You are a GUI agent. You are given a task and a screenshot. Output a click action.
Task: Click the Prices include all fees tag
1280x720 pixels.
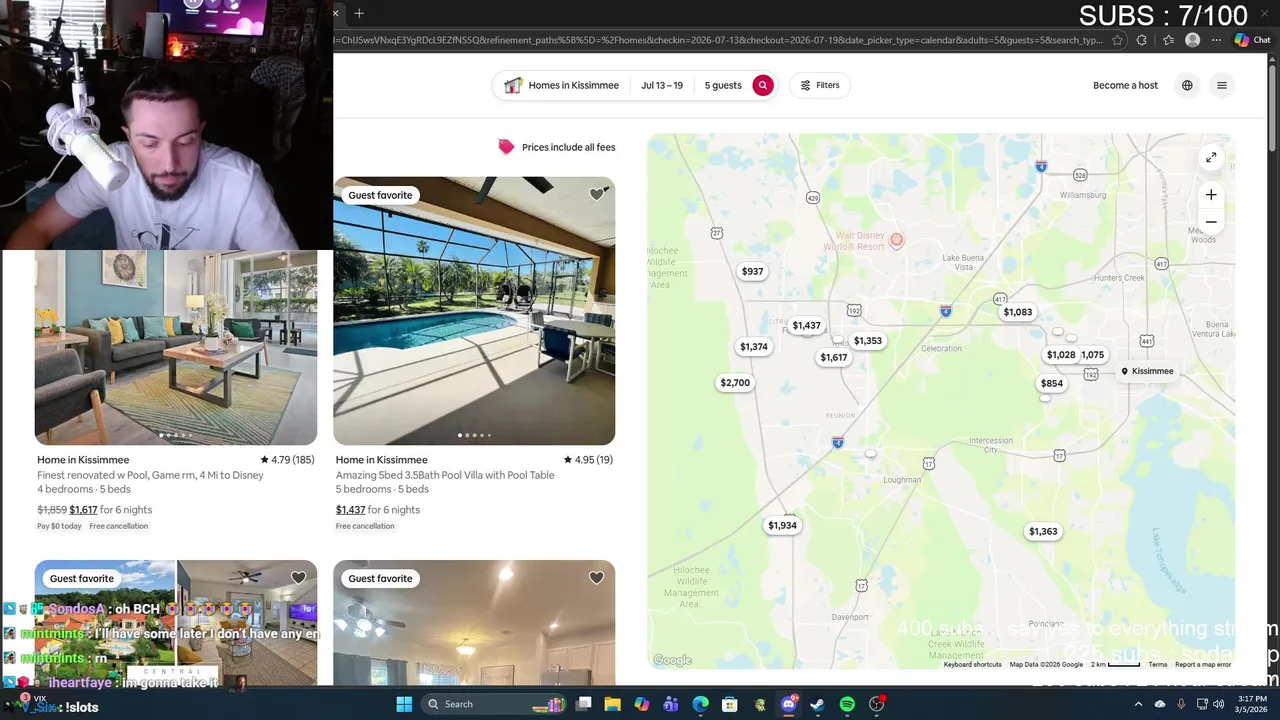click(x=556, y=147)
